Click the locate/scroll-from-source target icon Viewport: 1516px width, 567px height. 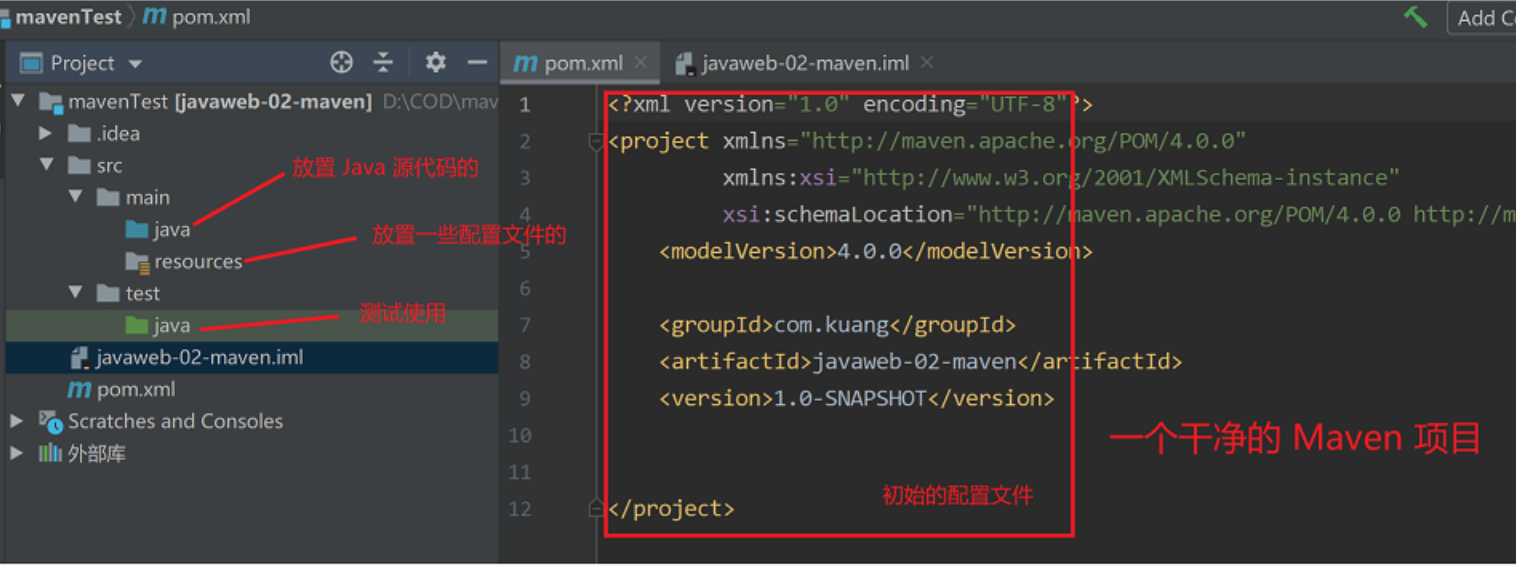tap(341, 62)
